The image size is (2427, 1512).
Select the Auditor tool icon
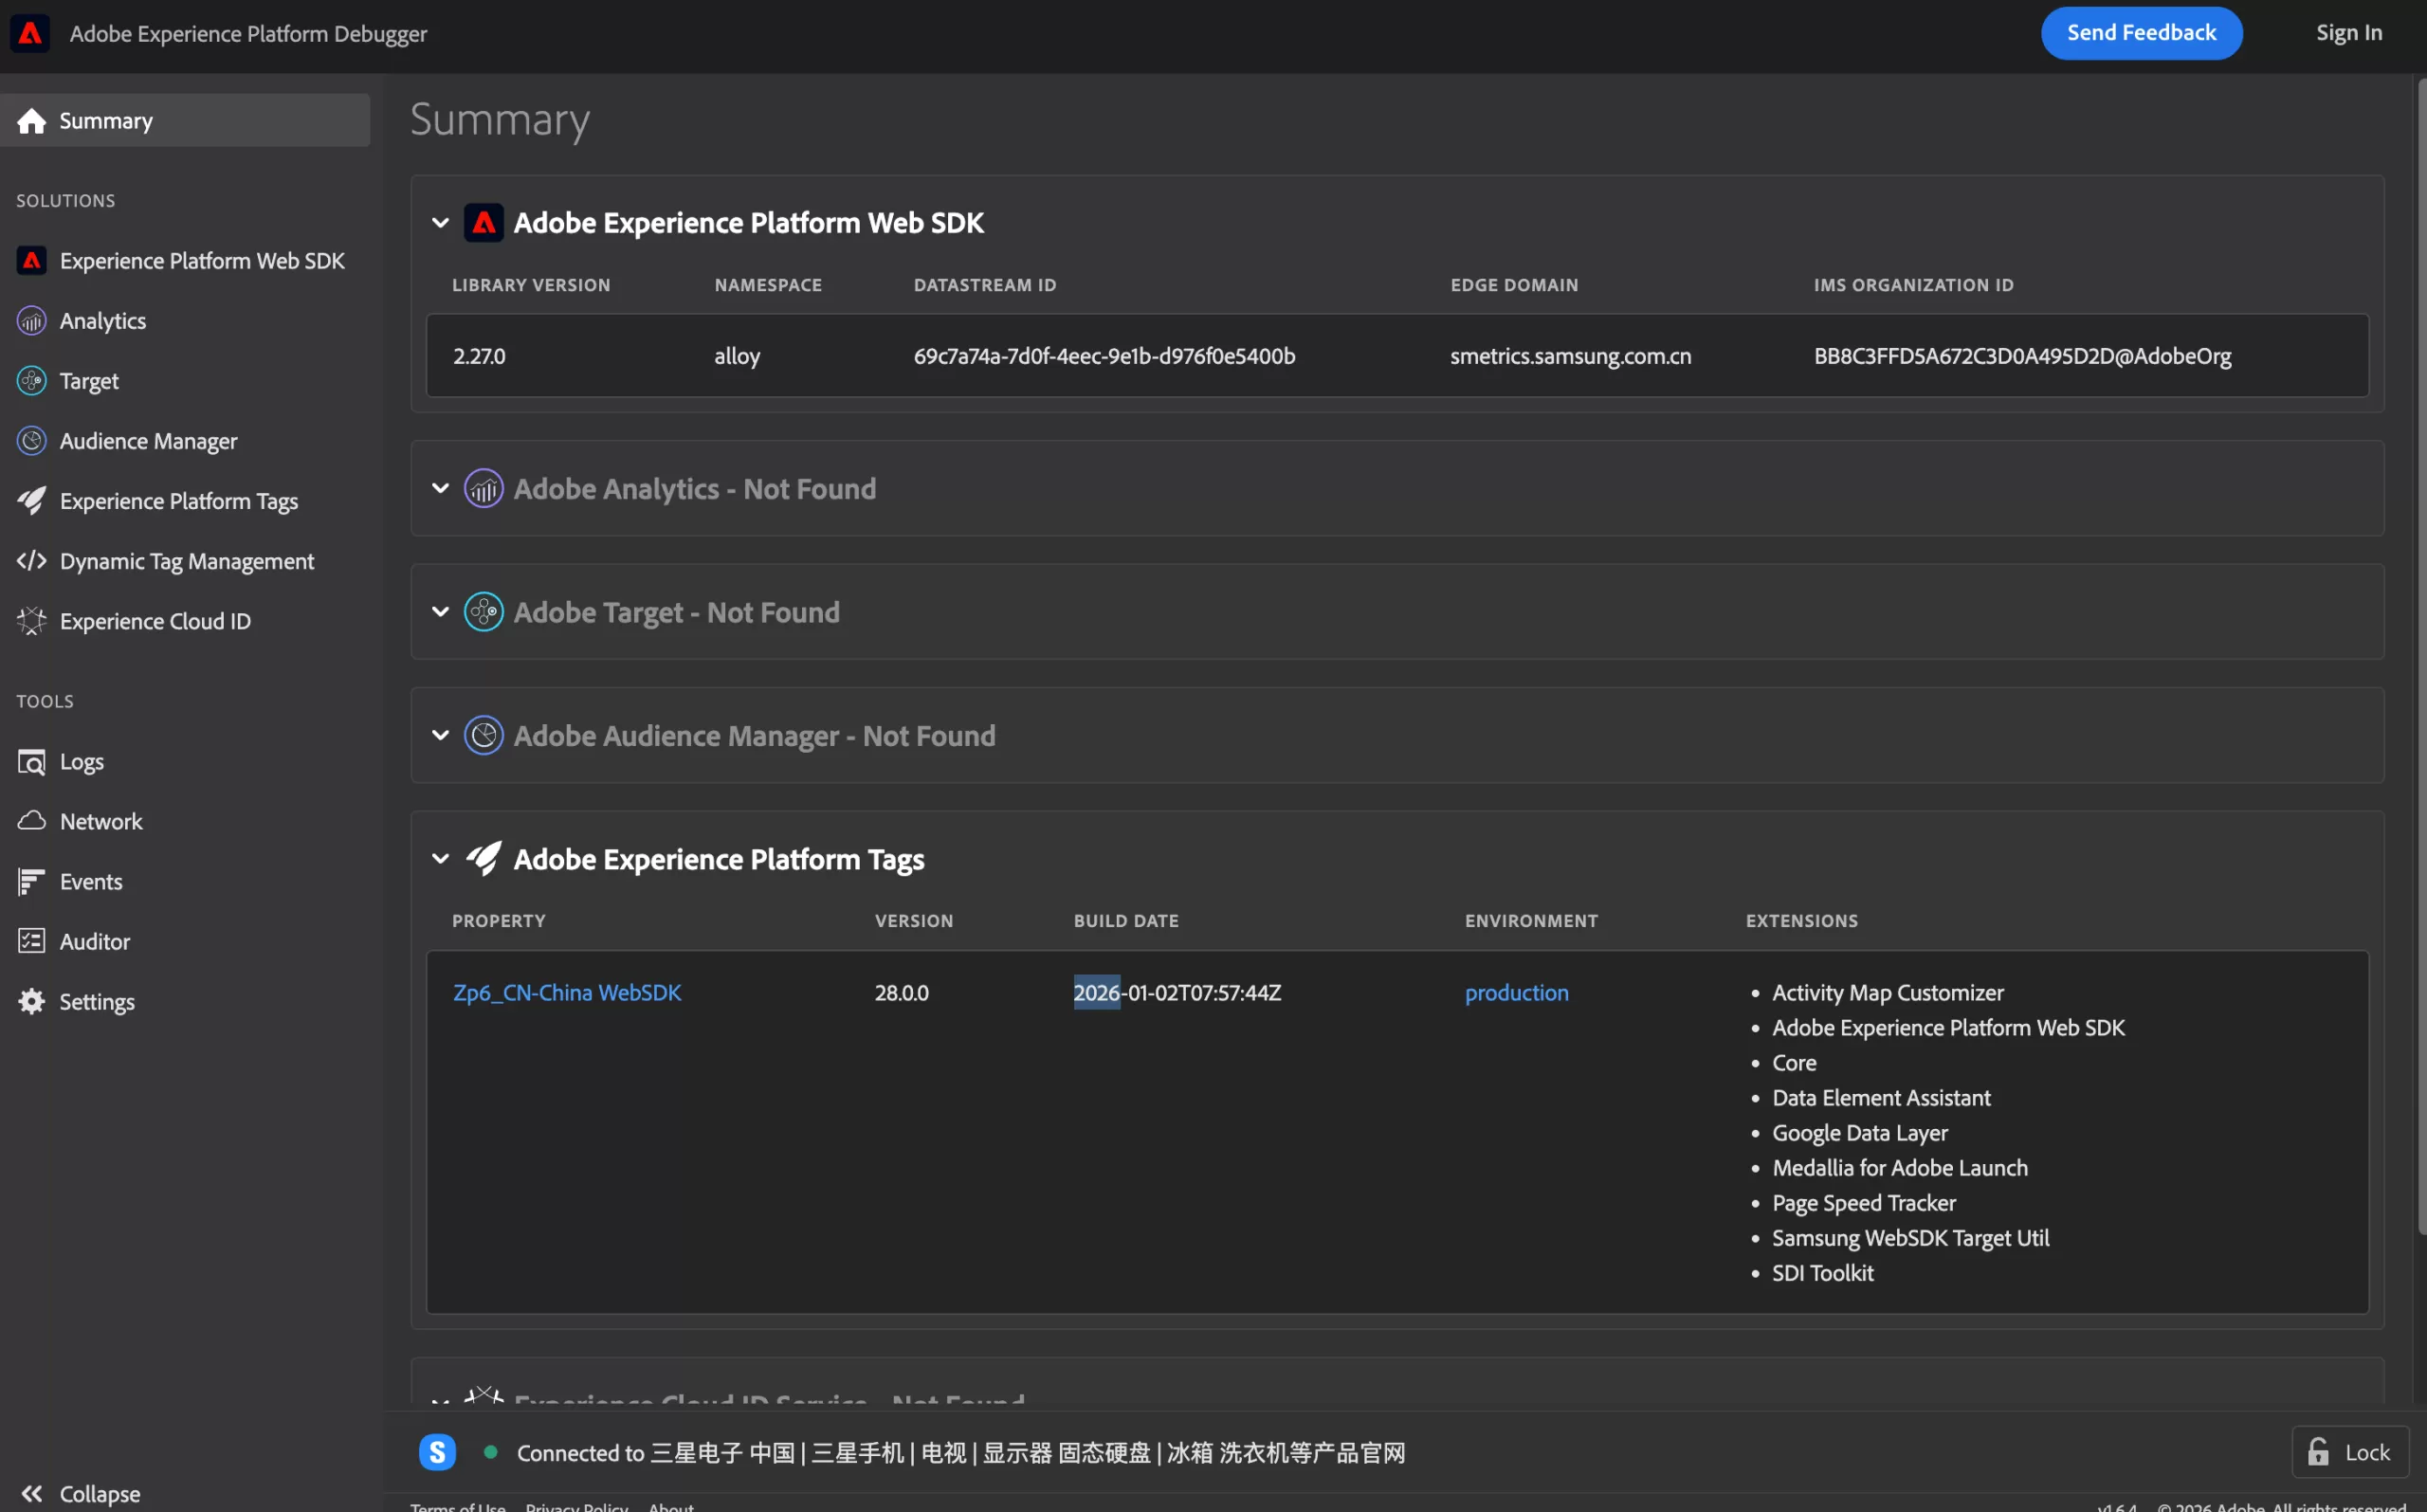31,940
